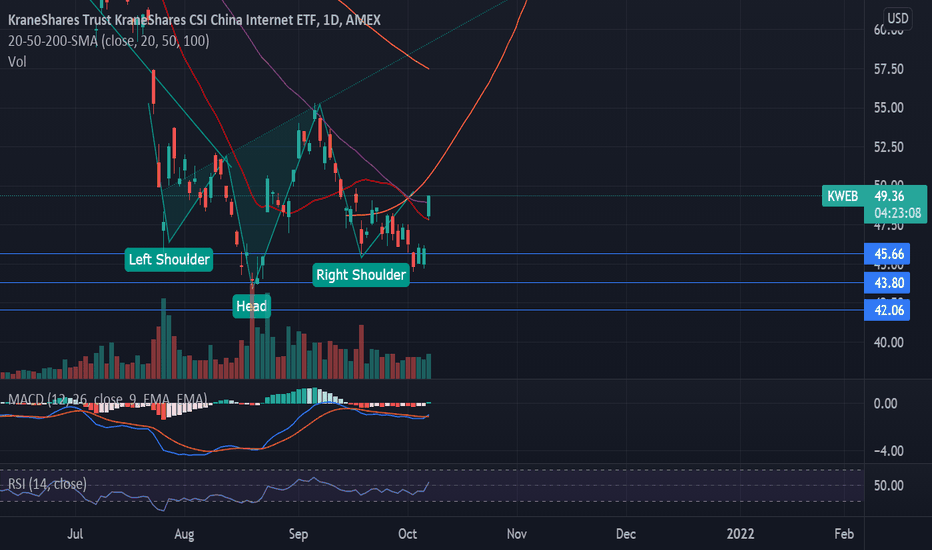This screenshot has width=932, height=550.
Task: Click the KWEB price tag
Action: [842, 196]
